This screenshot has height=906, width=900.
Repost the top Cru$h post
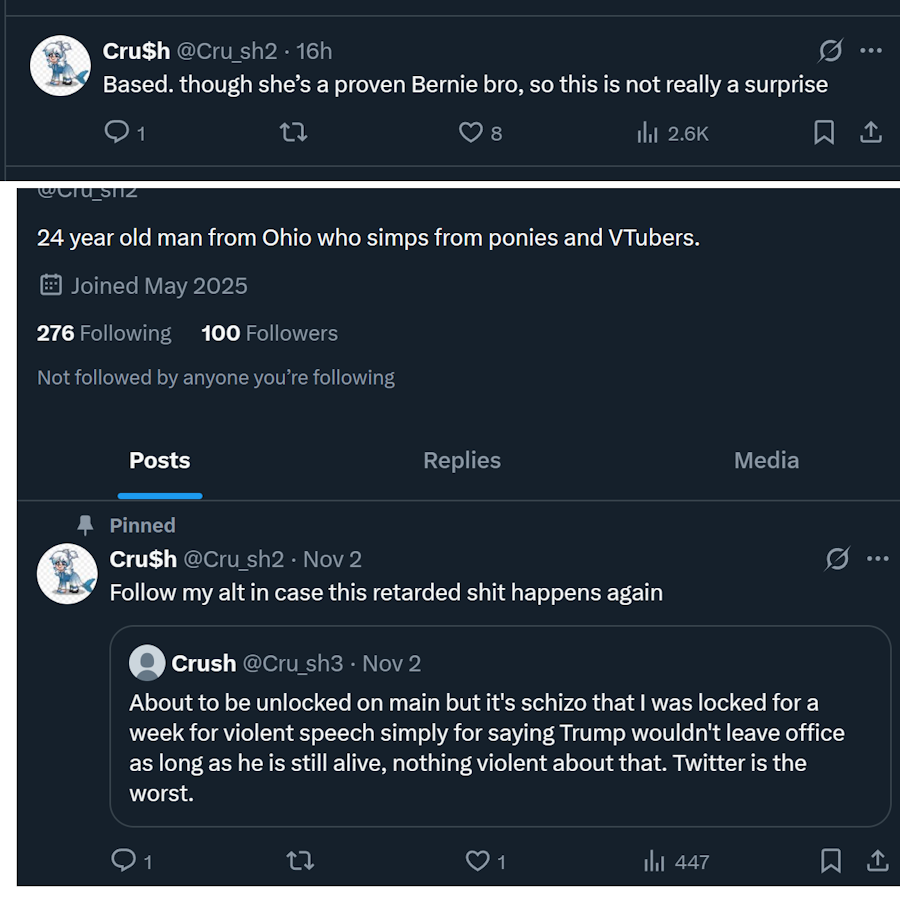[x=292, y=132]
